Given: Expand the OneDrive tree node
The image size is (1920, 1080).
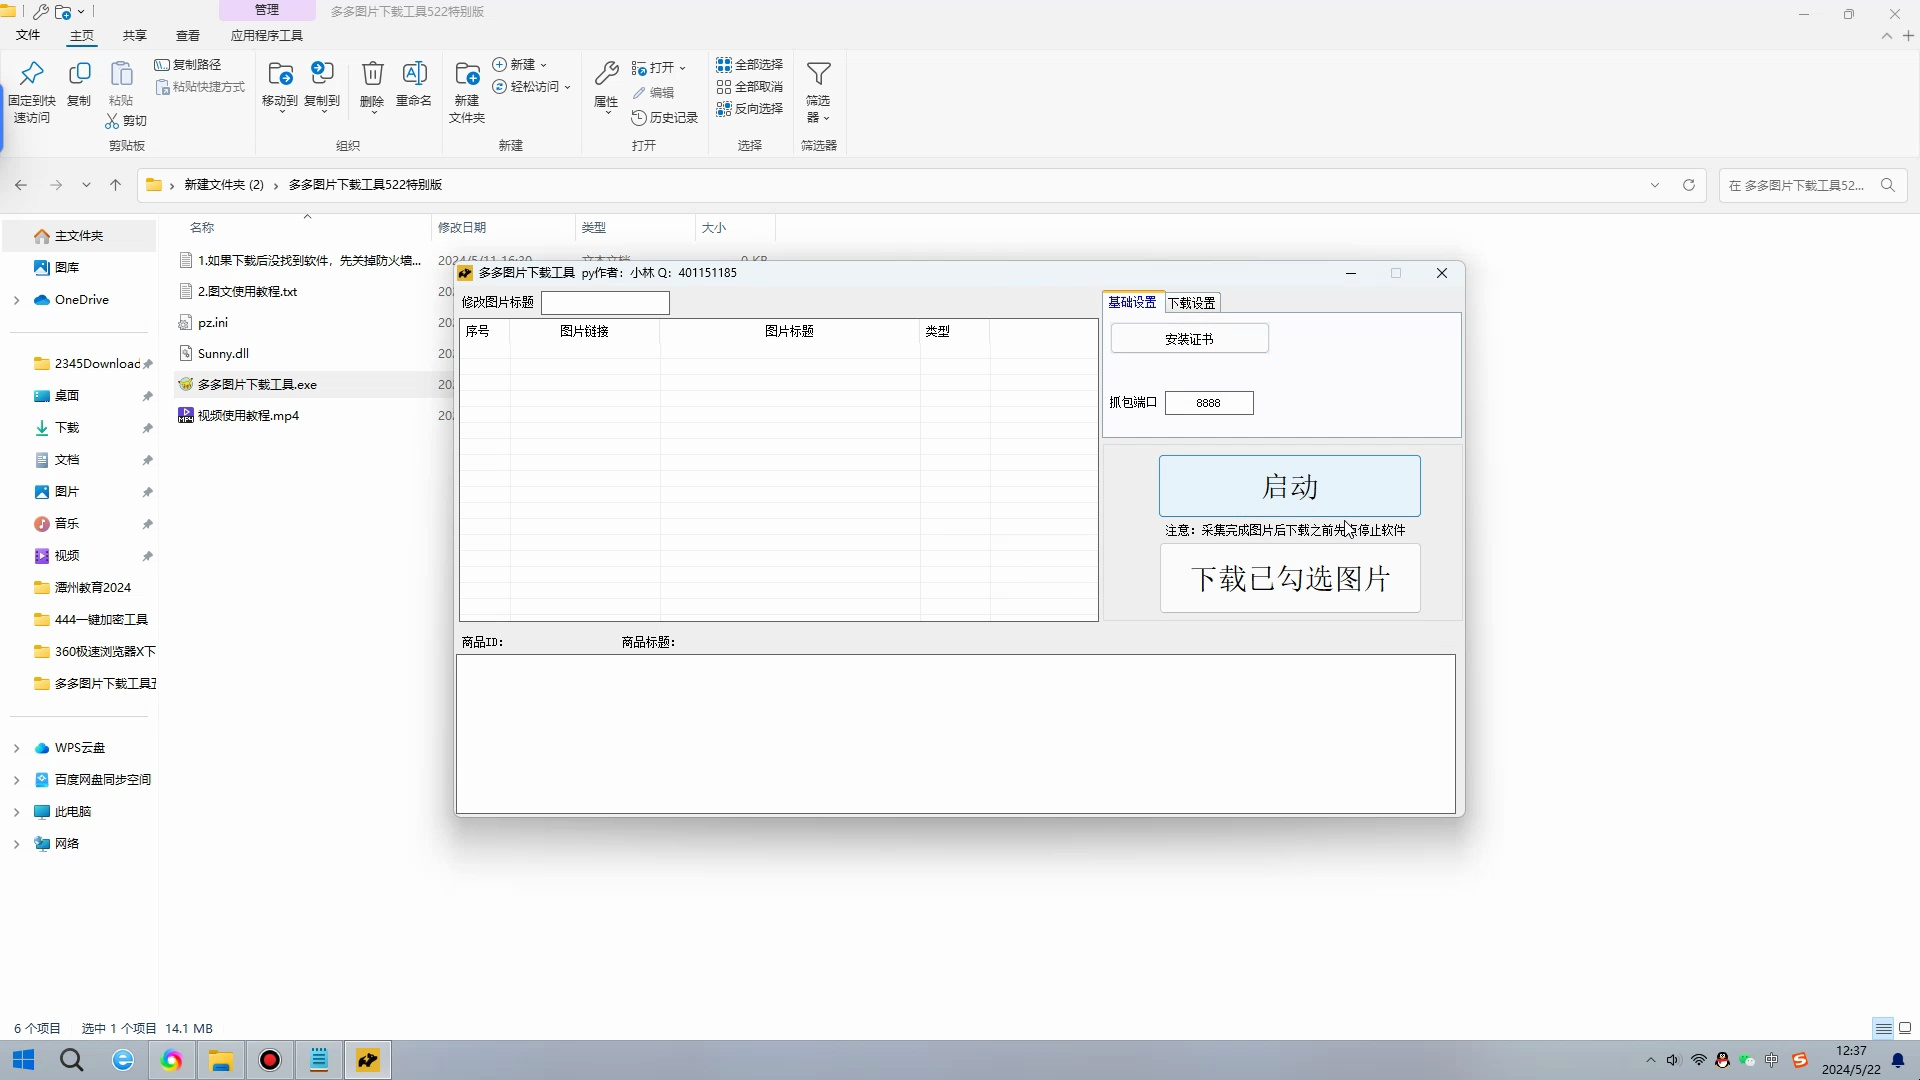Looking at the screenshot, I should 16,300.
